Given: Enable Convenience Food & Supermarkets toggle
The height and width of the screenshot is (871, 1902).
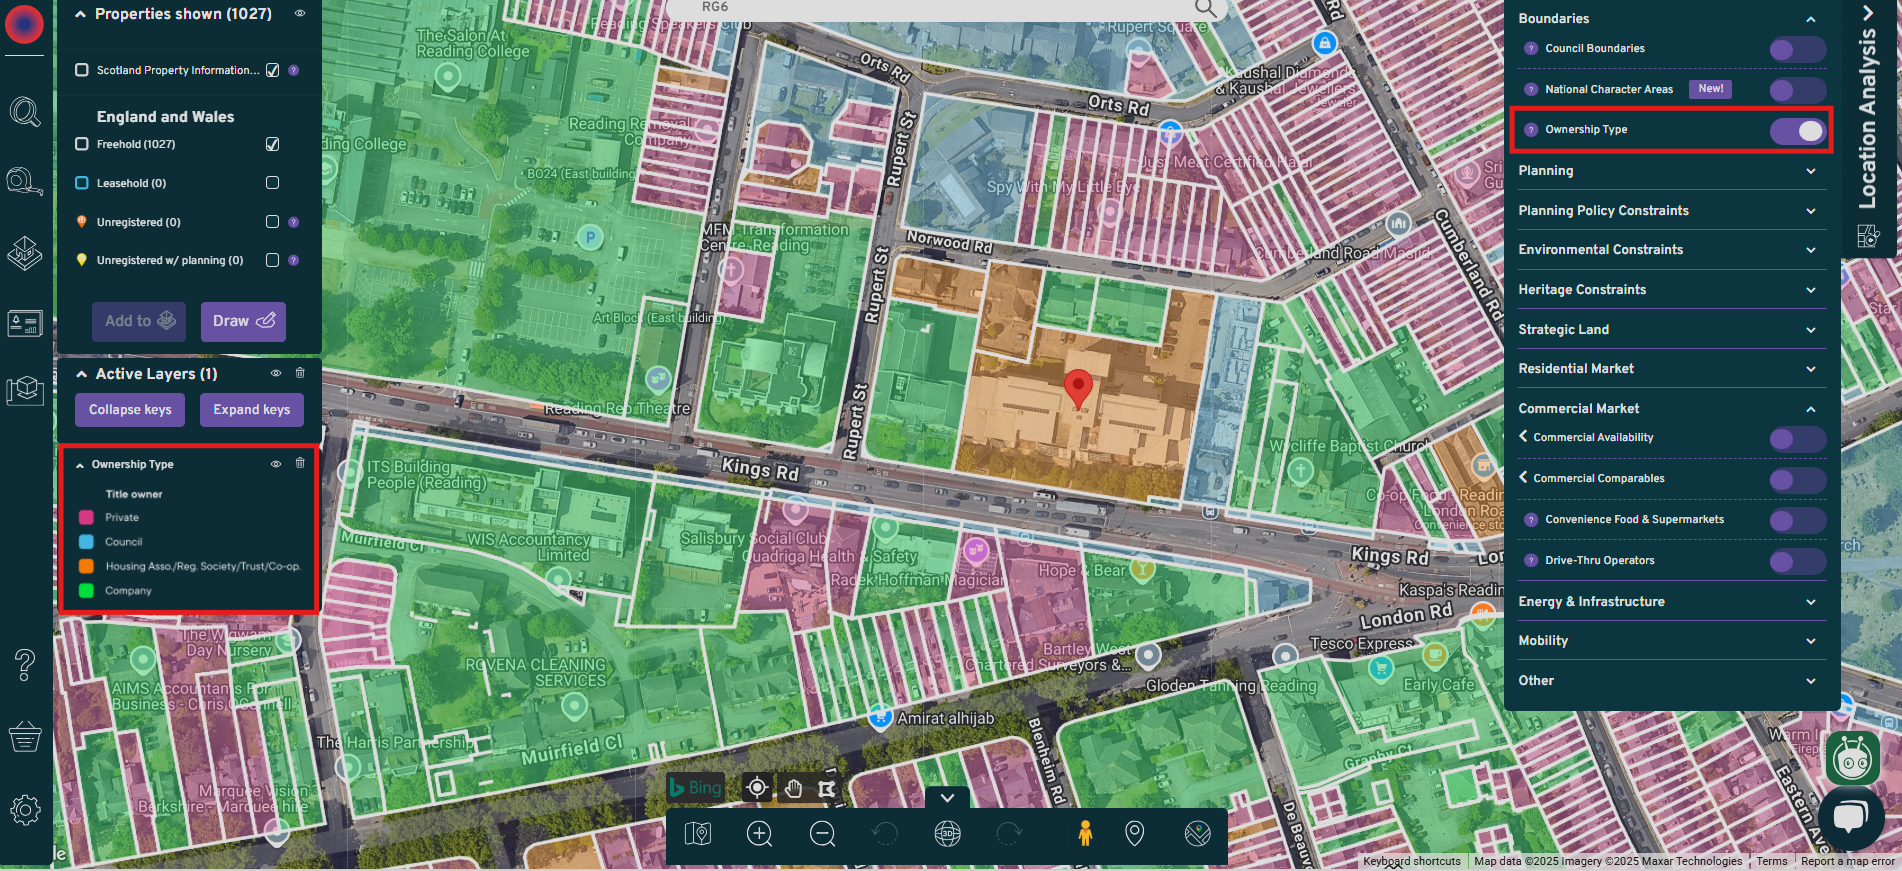Looking at the screenshot, I should [x=1797, y=521].
